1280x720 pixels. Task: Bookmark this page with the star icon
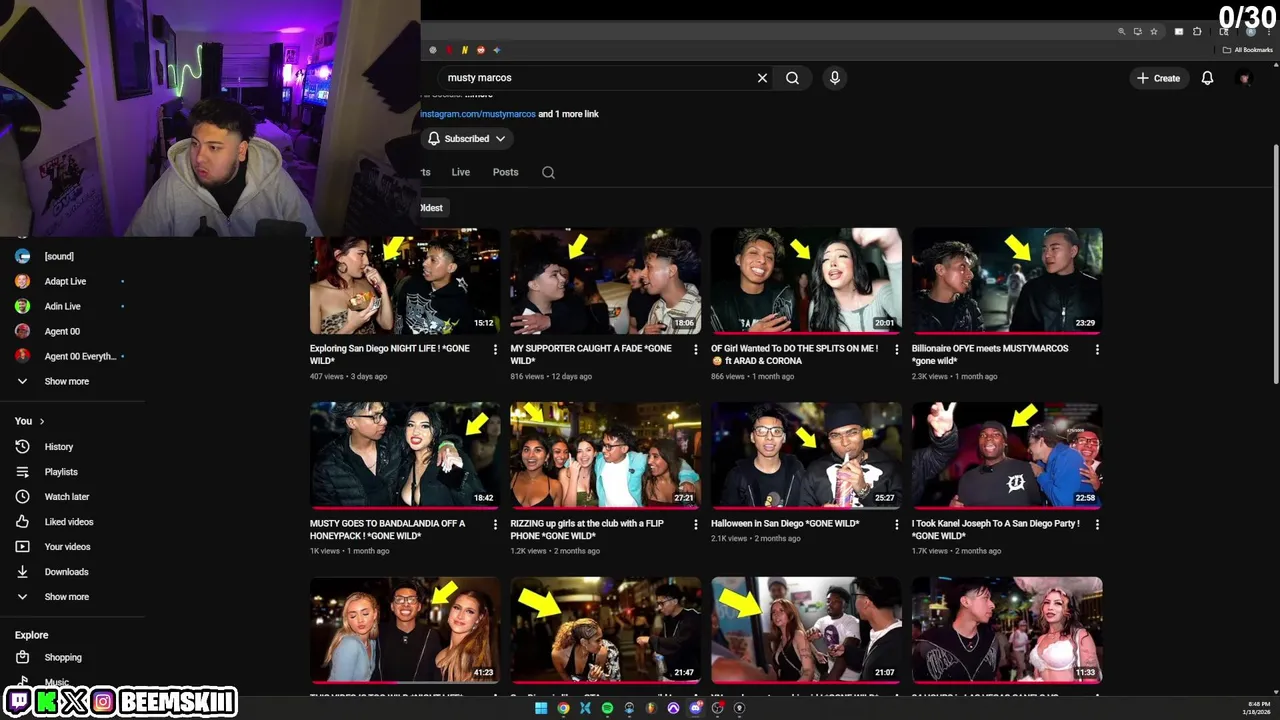[1153, 32]
